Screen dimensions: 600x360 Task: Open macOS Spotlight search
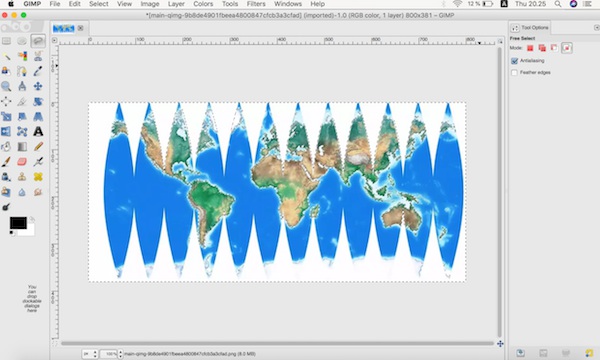coord(558,4)
